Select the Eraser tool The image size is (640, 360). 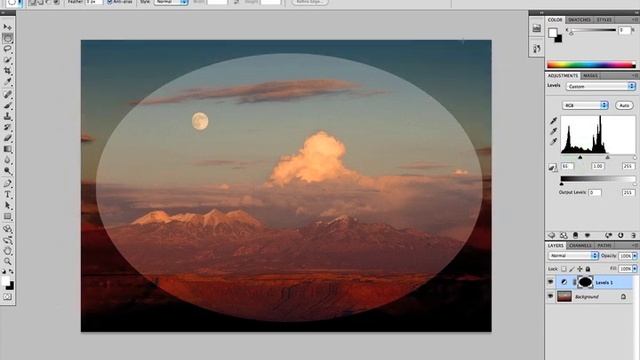[7, 138]
